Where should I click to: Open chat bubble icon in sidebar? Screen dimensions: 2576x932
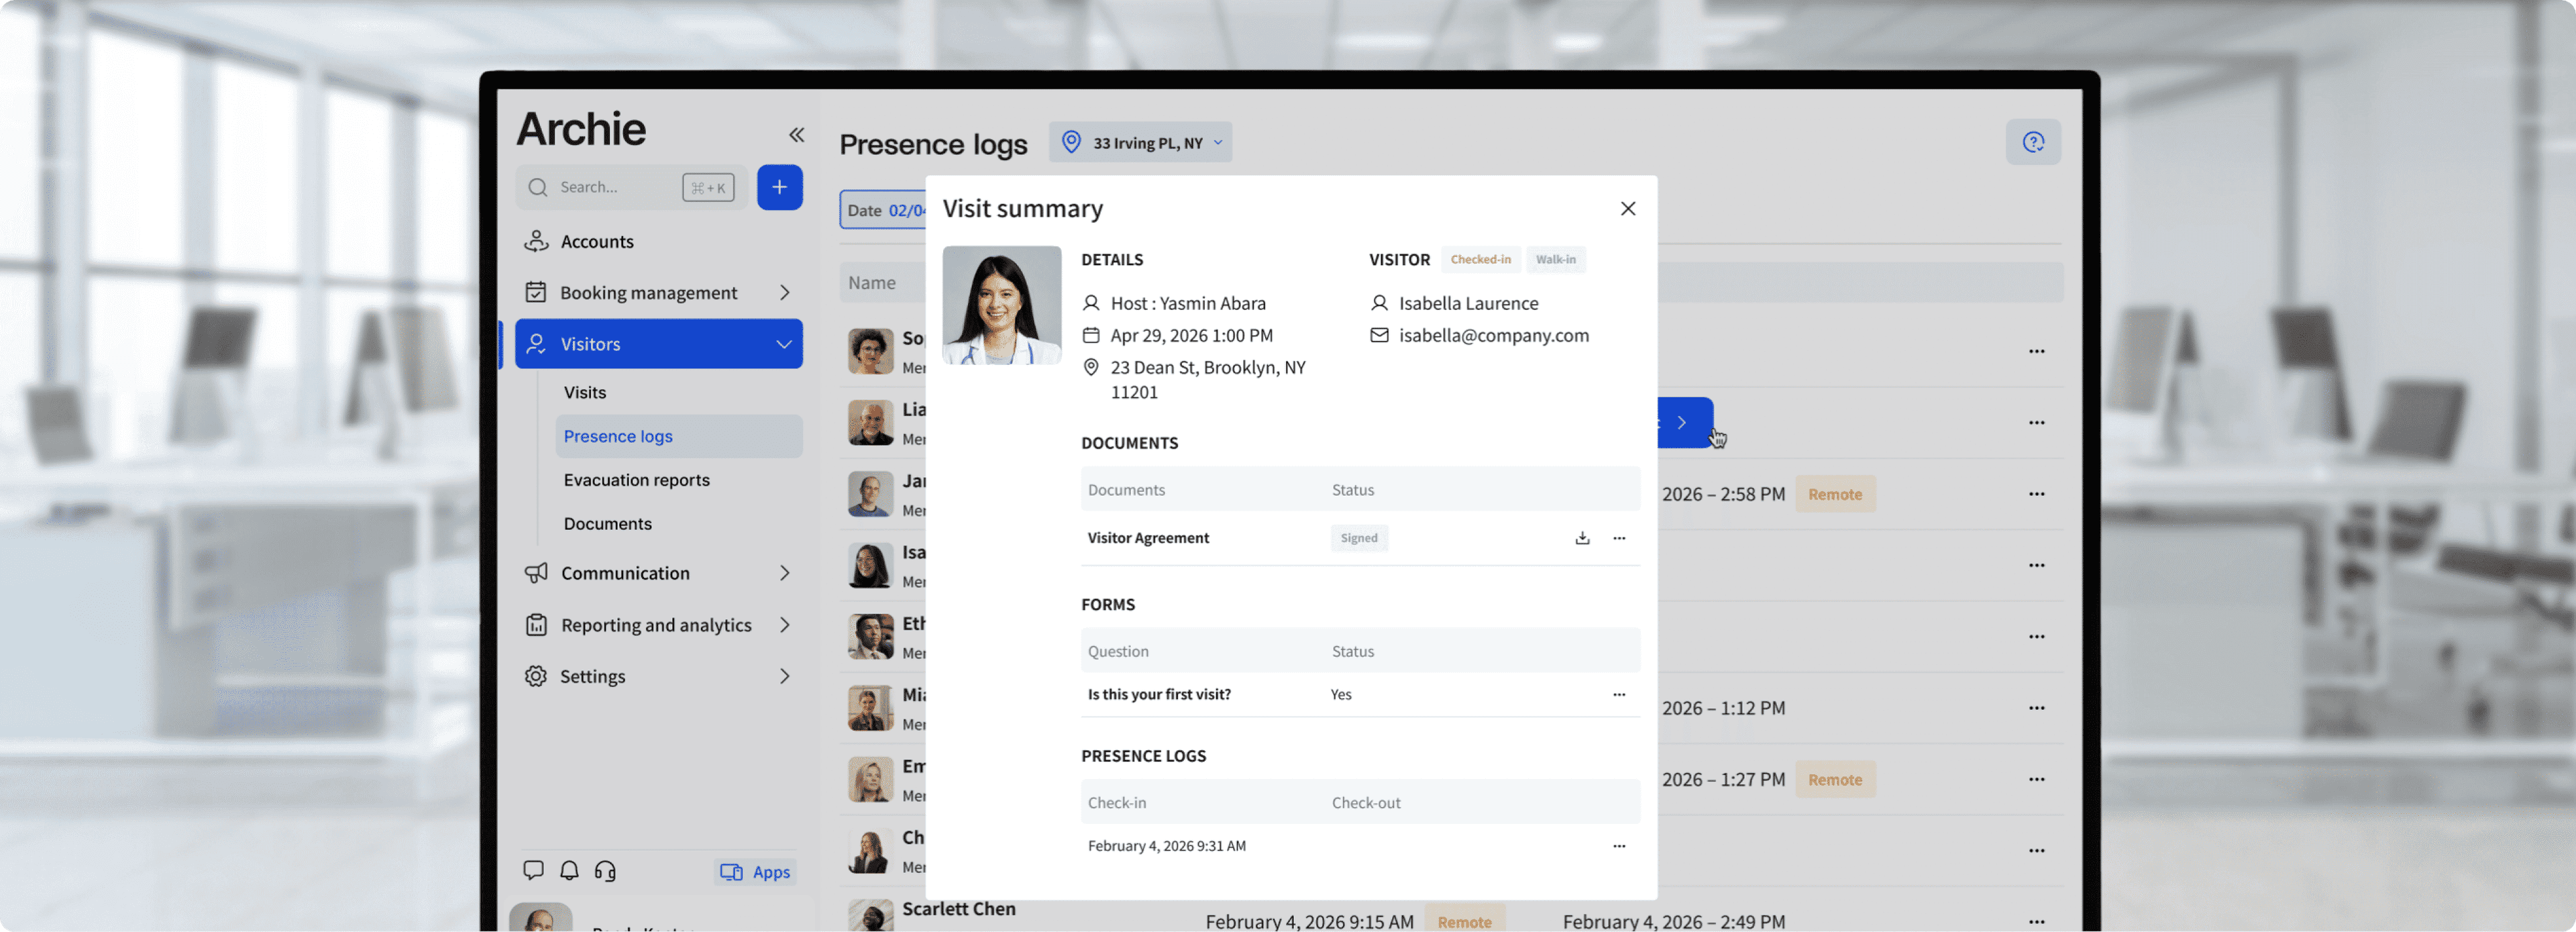[x=533, y=870]
